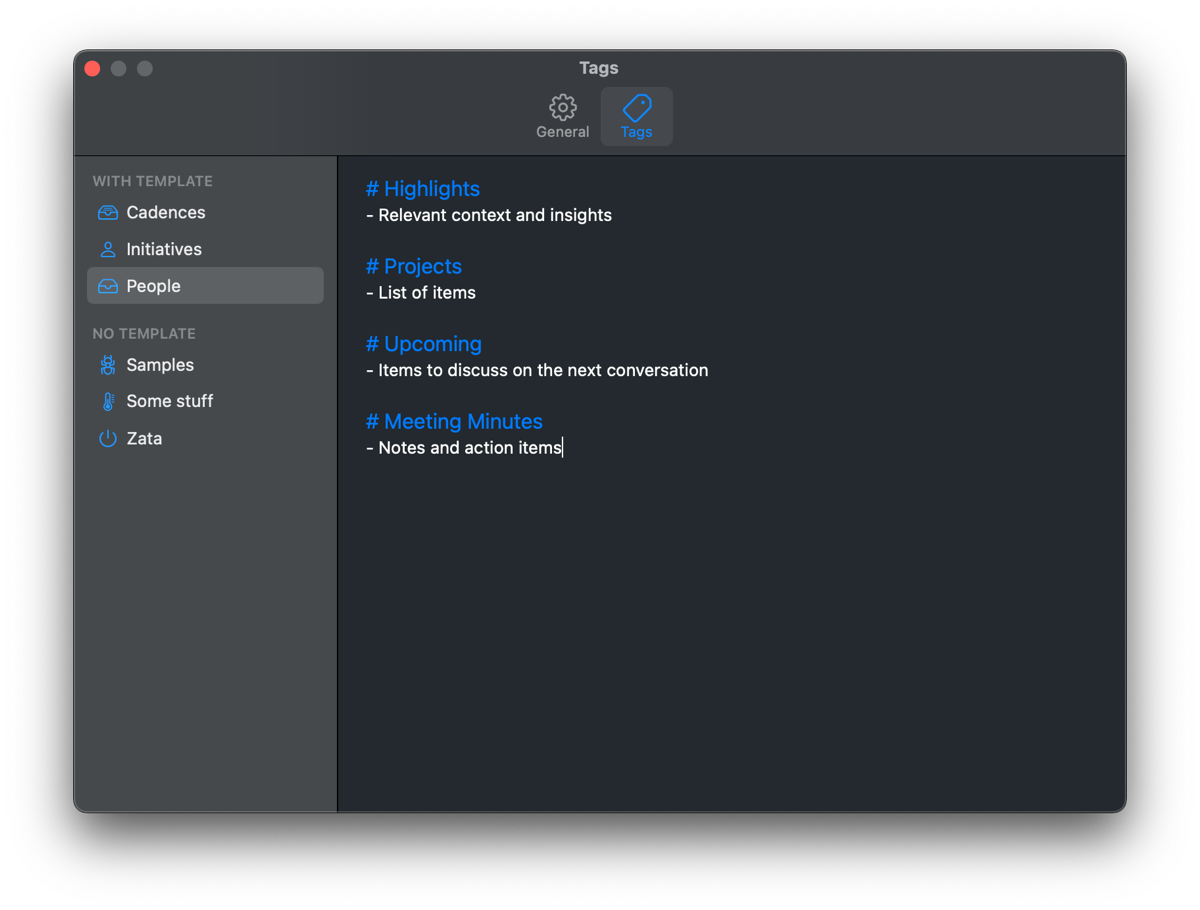Click the WITH TEMPLATE section header

tap(153, 181)
